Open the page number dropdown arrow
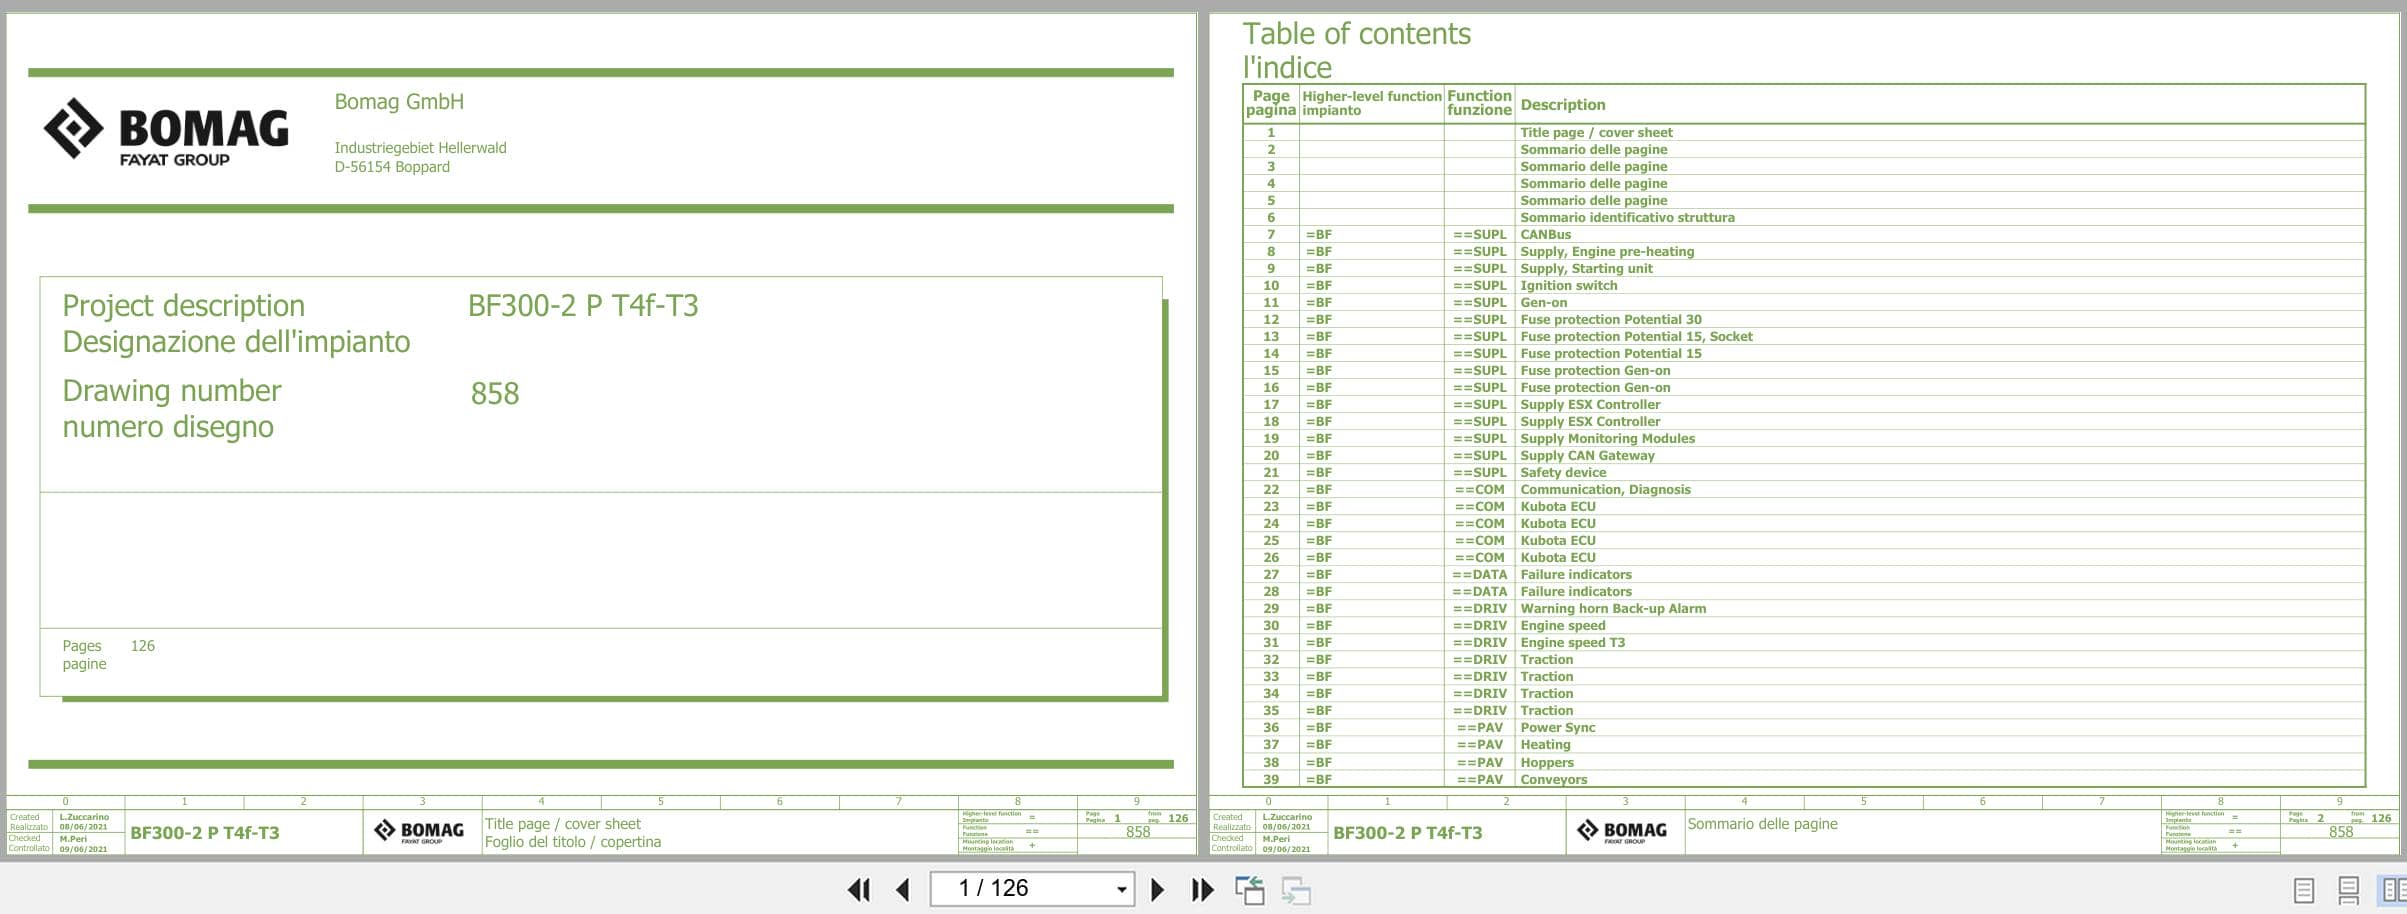 point(1121,889)
